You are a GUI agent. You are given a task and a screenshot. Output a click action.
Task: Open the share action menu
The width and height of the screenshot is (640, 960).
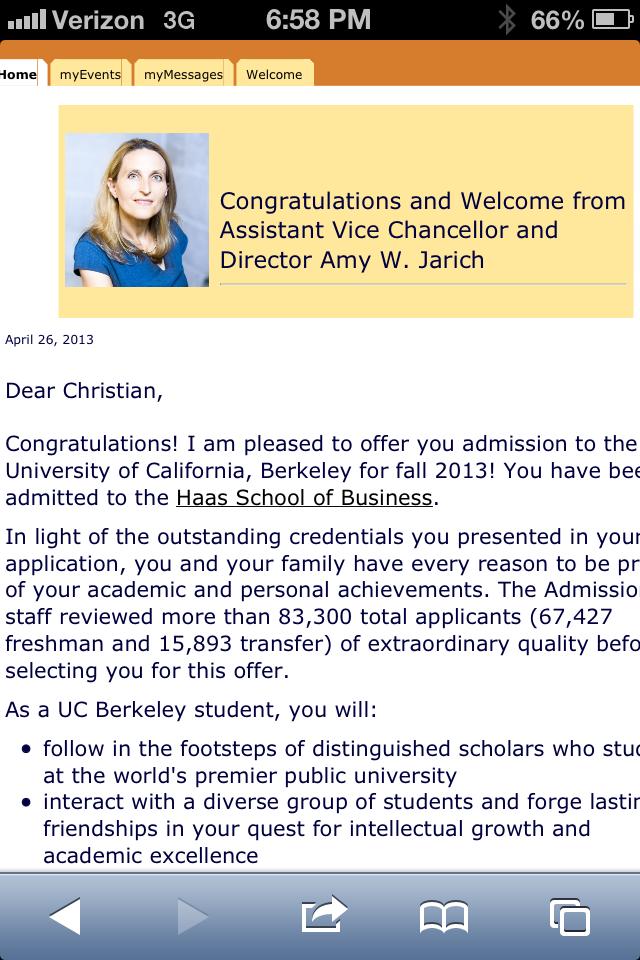tap(322, 914)
